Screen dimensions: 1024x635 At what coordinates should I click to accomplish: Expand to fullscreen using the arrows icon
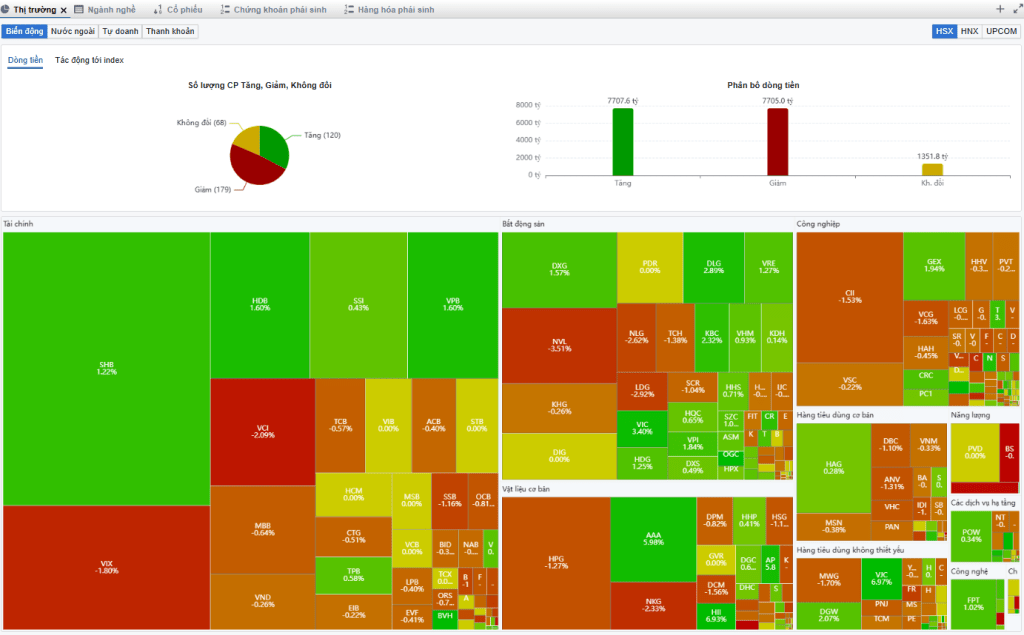point(1016,9)
